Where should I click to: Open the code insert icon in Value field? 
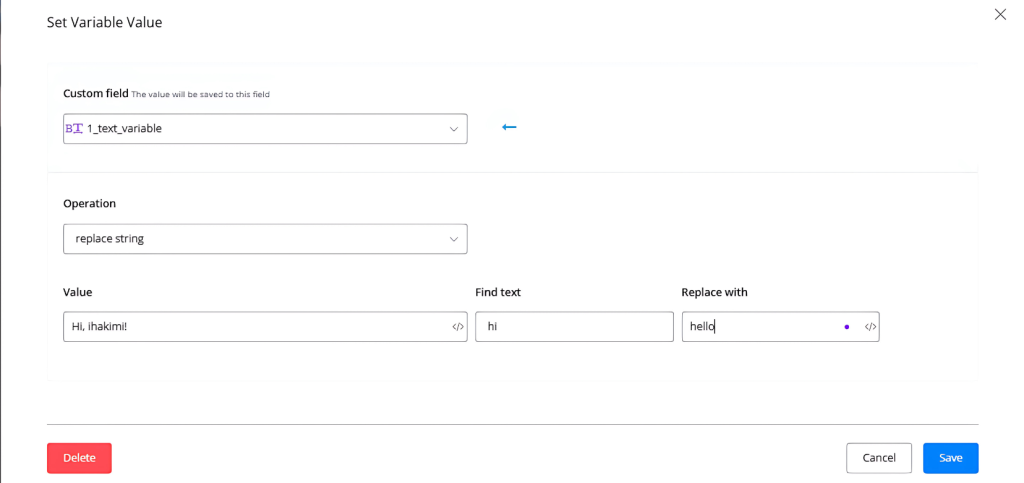click(x=457, y=327)
